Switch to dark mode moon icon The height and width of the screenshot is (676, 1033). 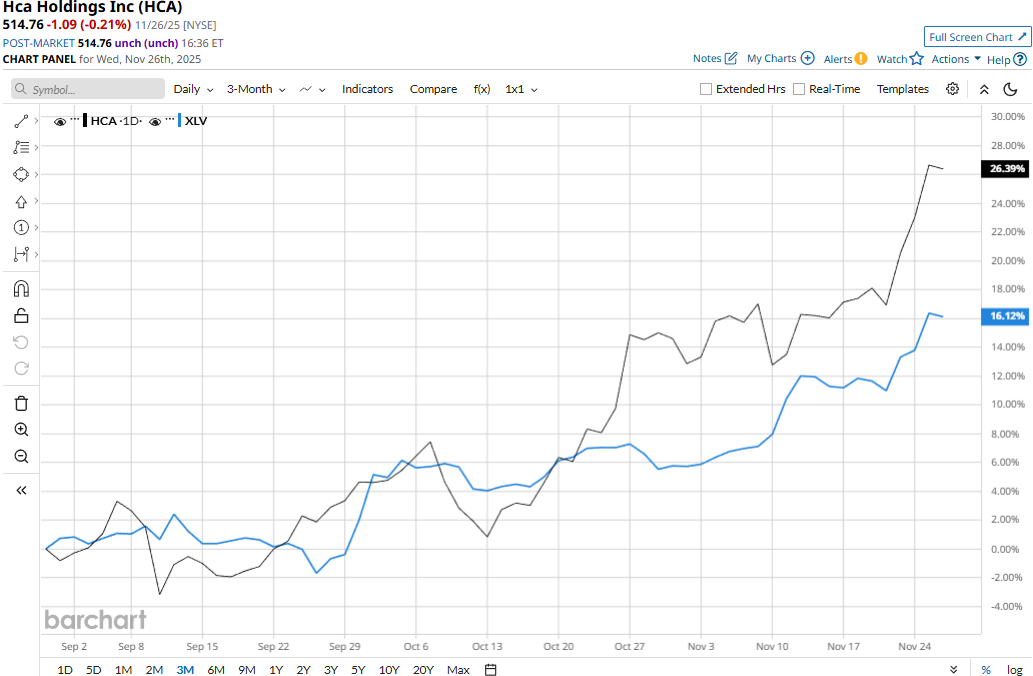click(x=1010, y=89)
